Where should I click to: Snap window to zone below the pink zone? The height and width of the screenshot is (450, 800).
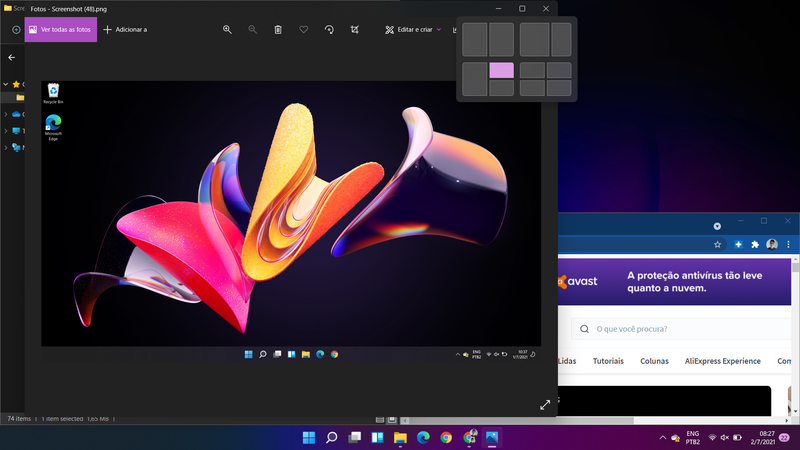(502, 88)
